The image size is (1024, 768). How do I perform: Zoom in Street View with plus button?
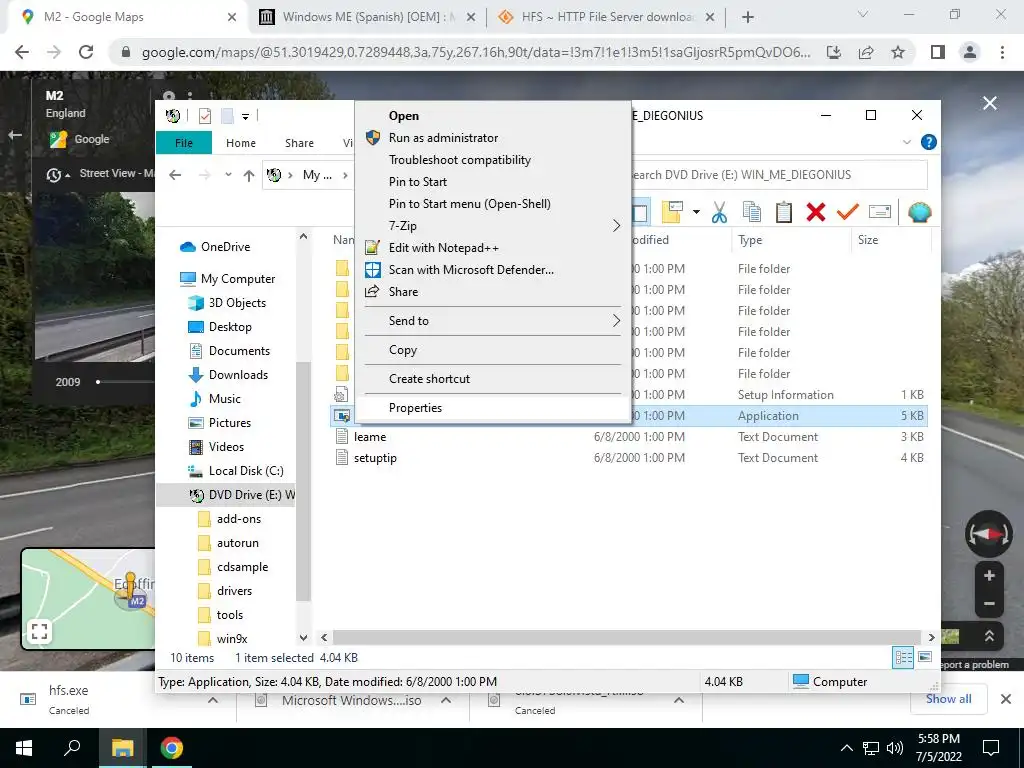click(989, 575)
